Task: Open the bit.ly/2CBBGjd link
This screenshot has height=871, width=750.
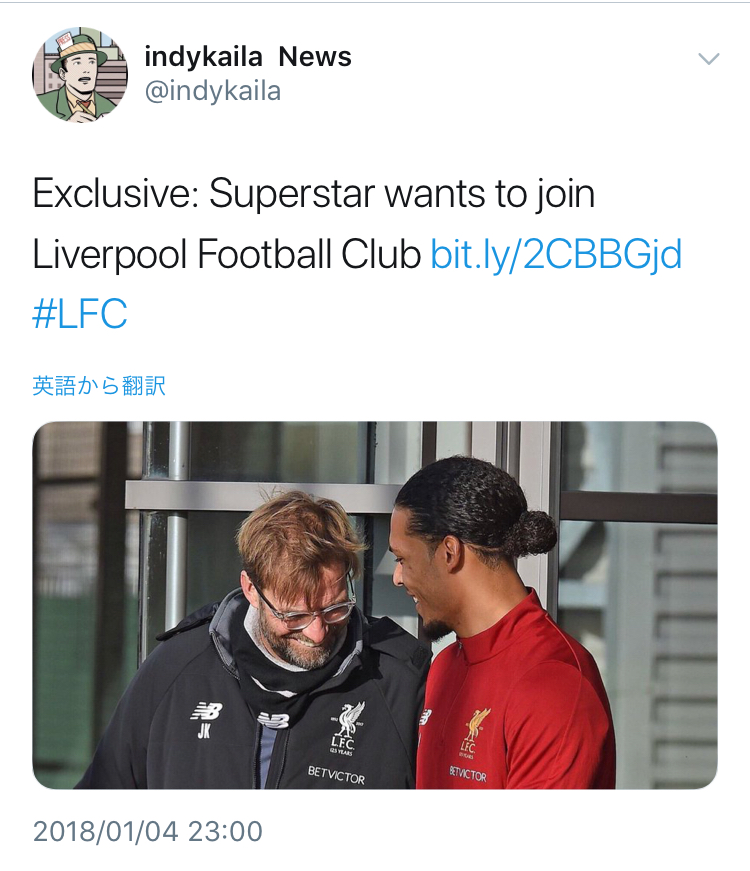Action: click(x=556, y=255)
